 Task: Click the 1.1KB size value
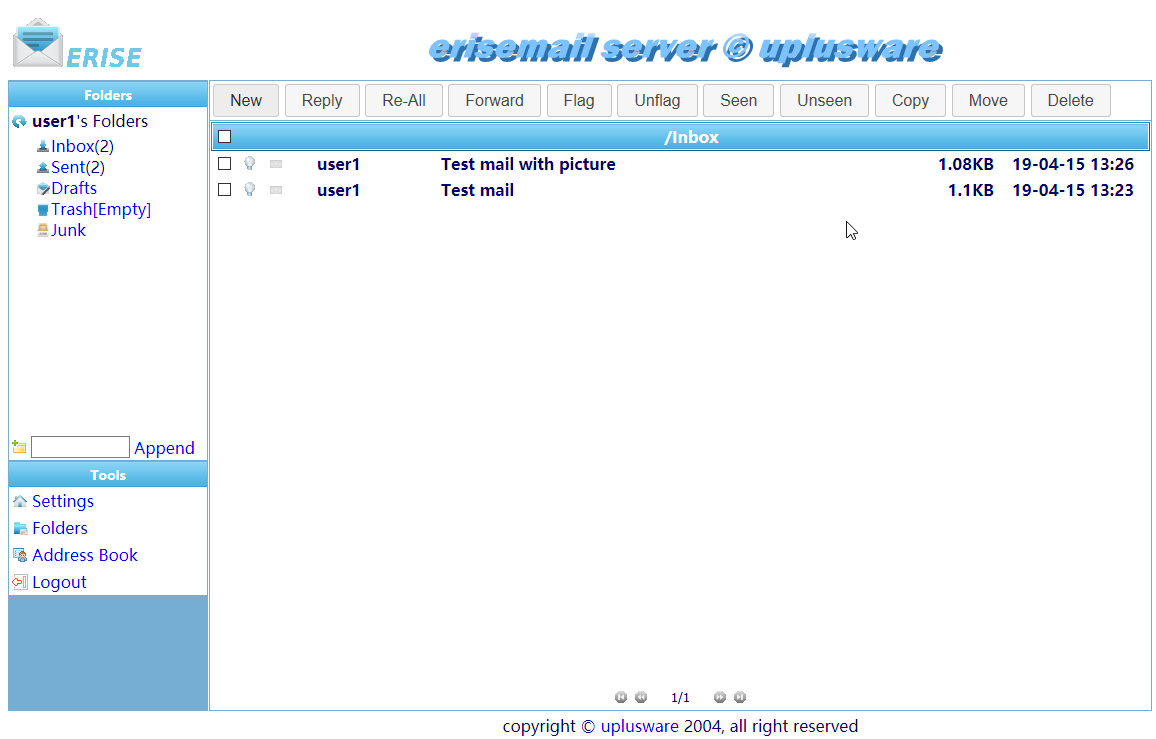971,190
